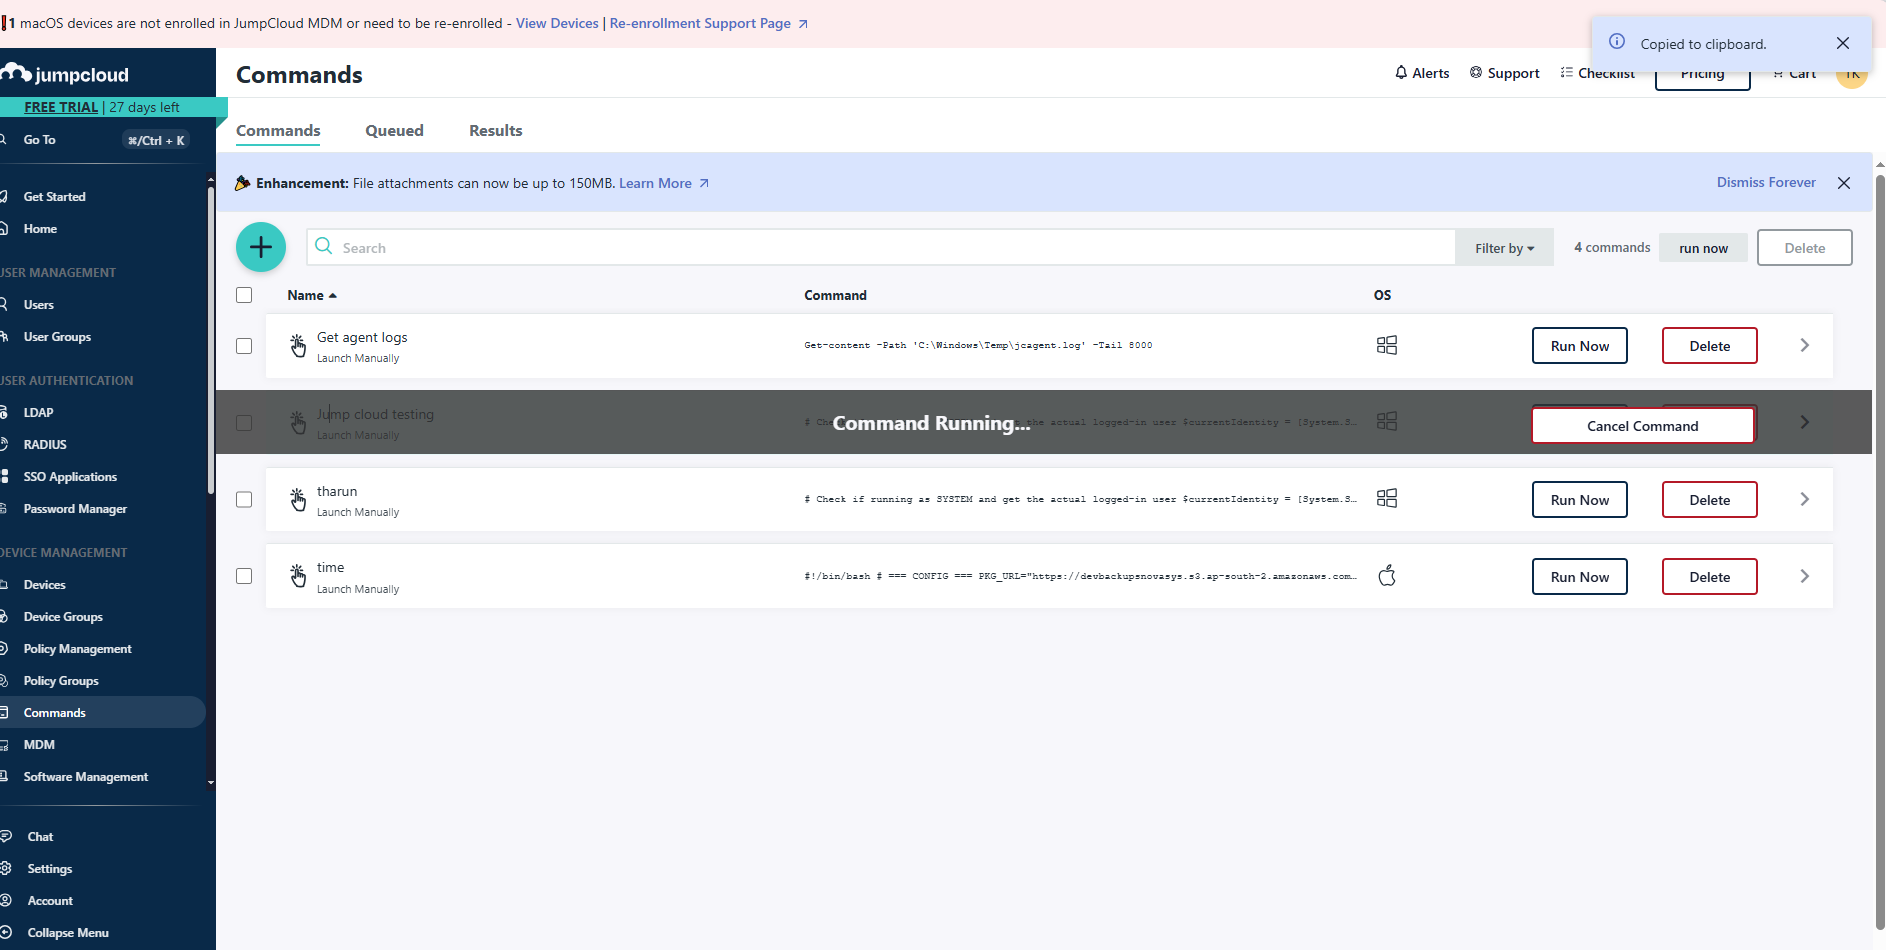Expand the tharun row chevron
Screen dimensions: 1886x950
(1805, 499)
